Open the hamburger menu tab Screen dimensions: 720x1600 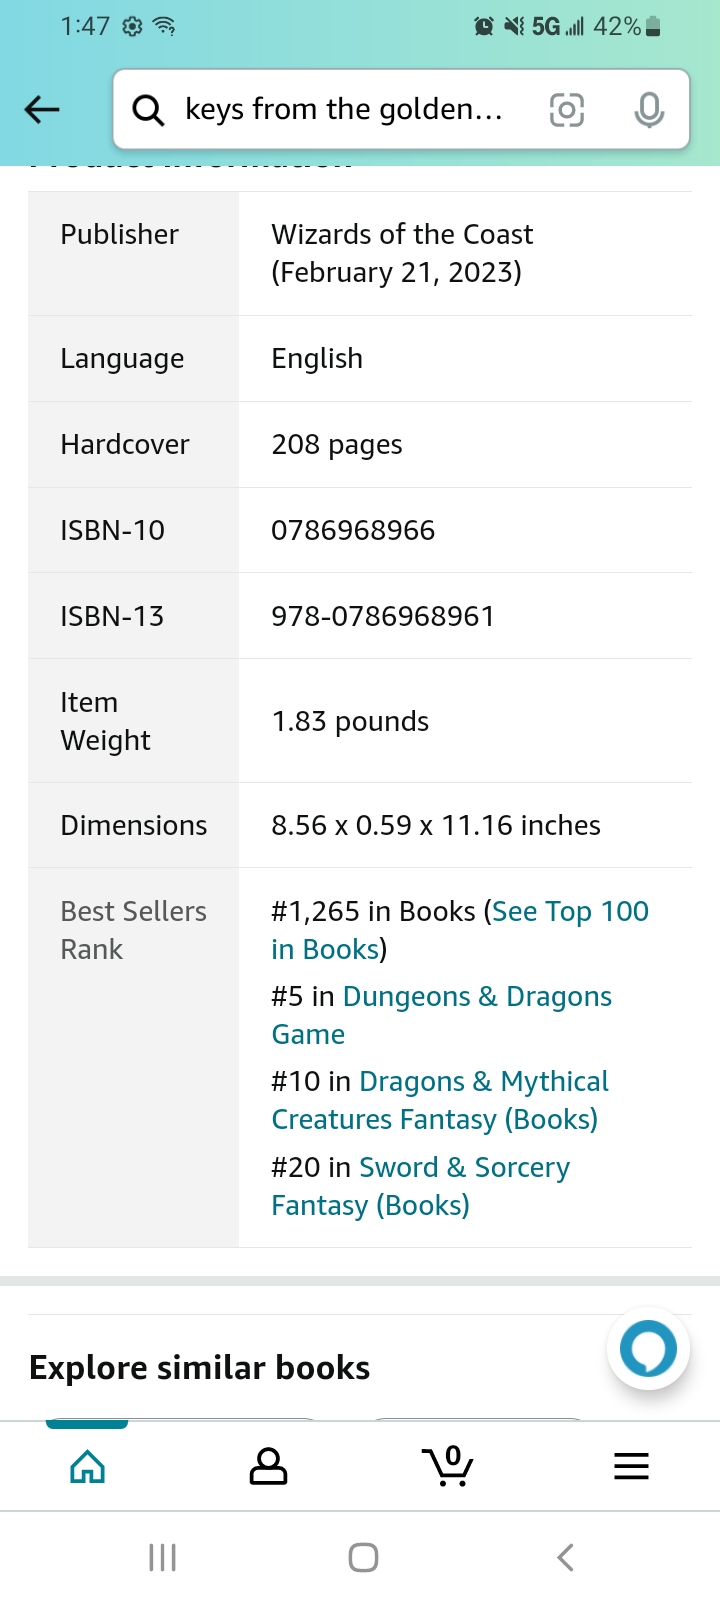(631, 1466)
